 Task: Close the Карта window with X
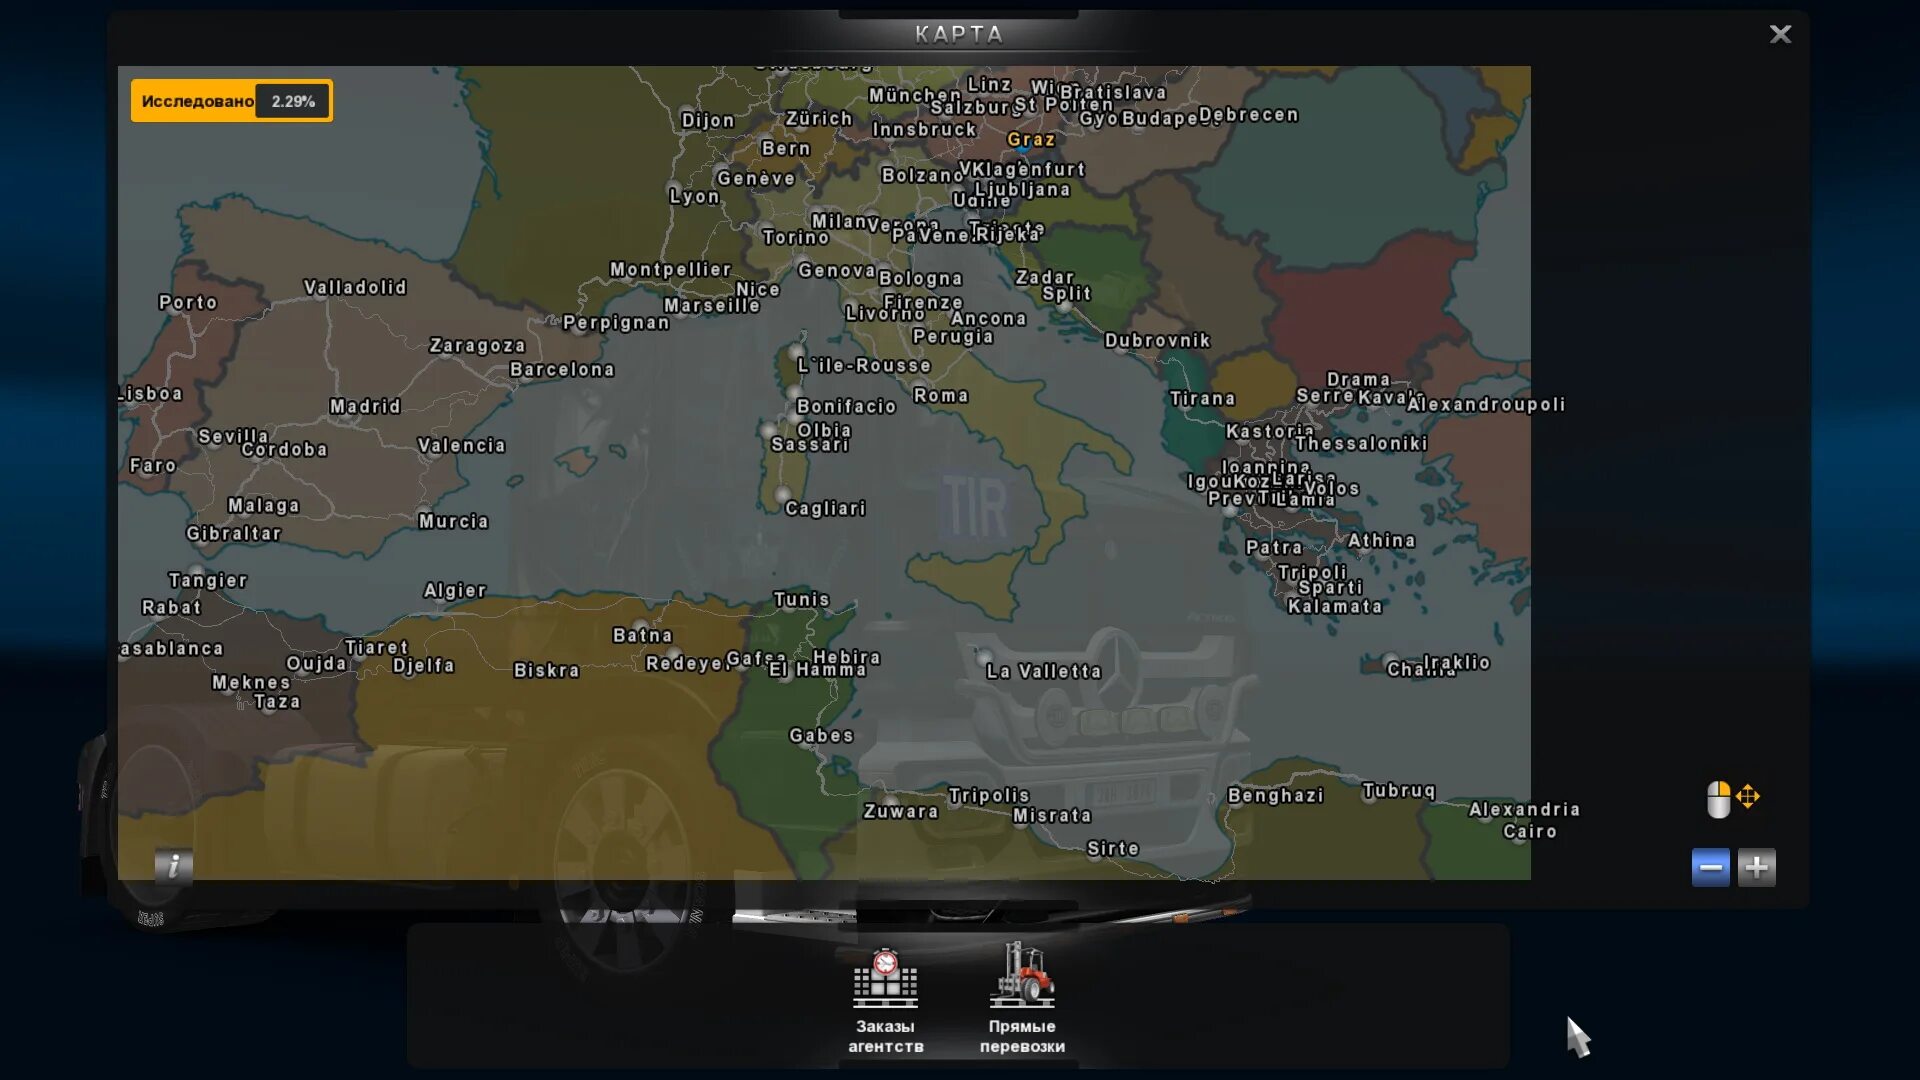click(1780, 34)
